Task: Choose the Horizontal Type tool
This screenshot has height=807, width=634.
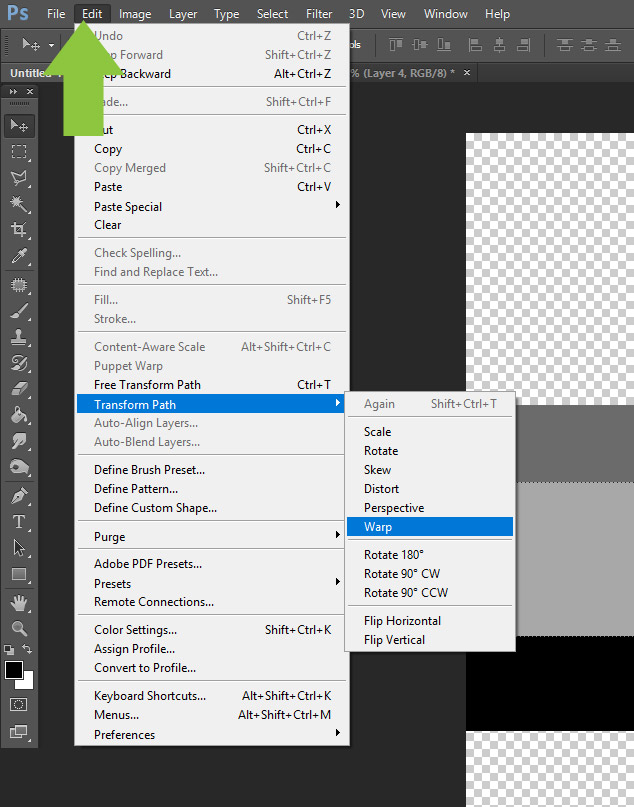Action: [19, 522]
